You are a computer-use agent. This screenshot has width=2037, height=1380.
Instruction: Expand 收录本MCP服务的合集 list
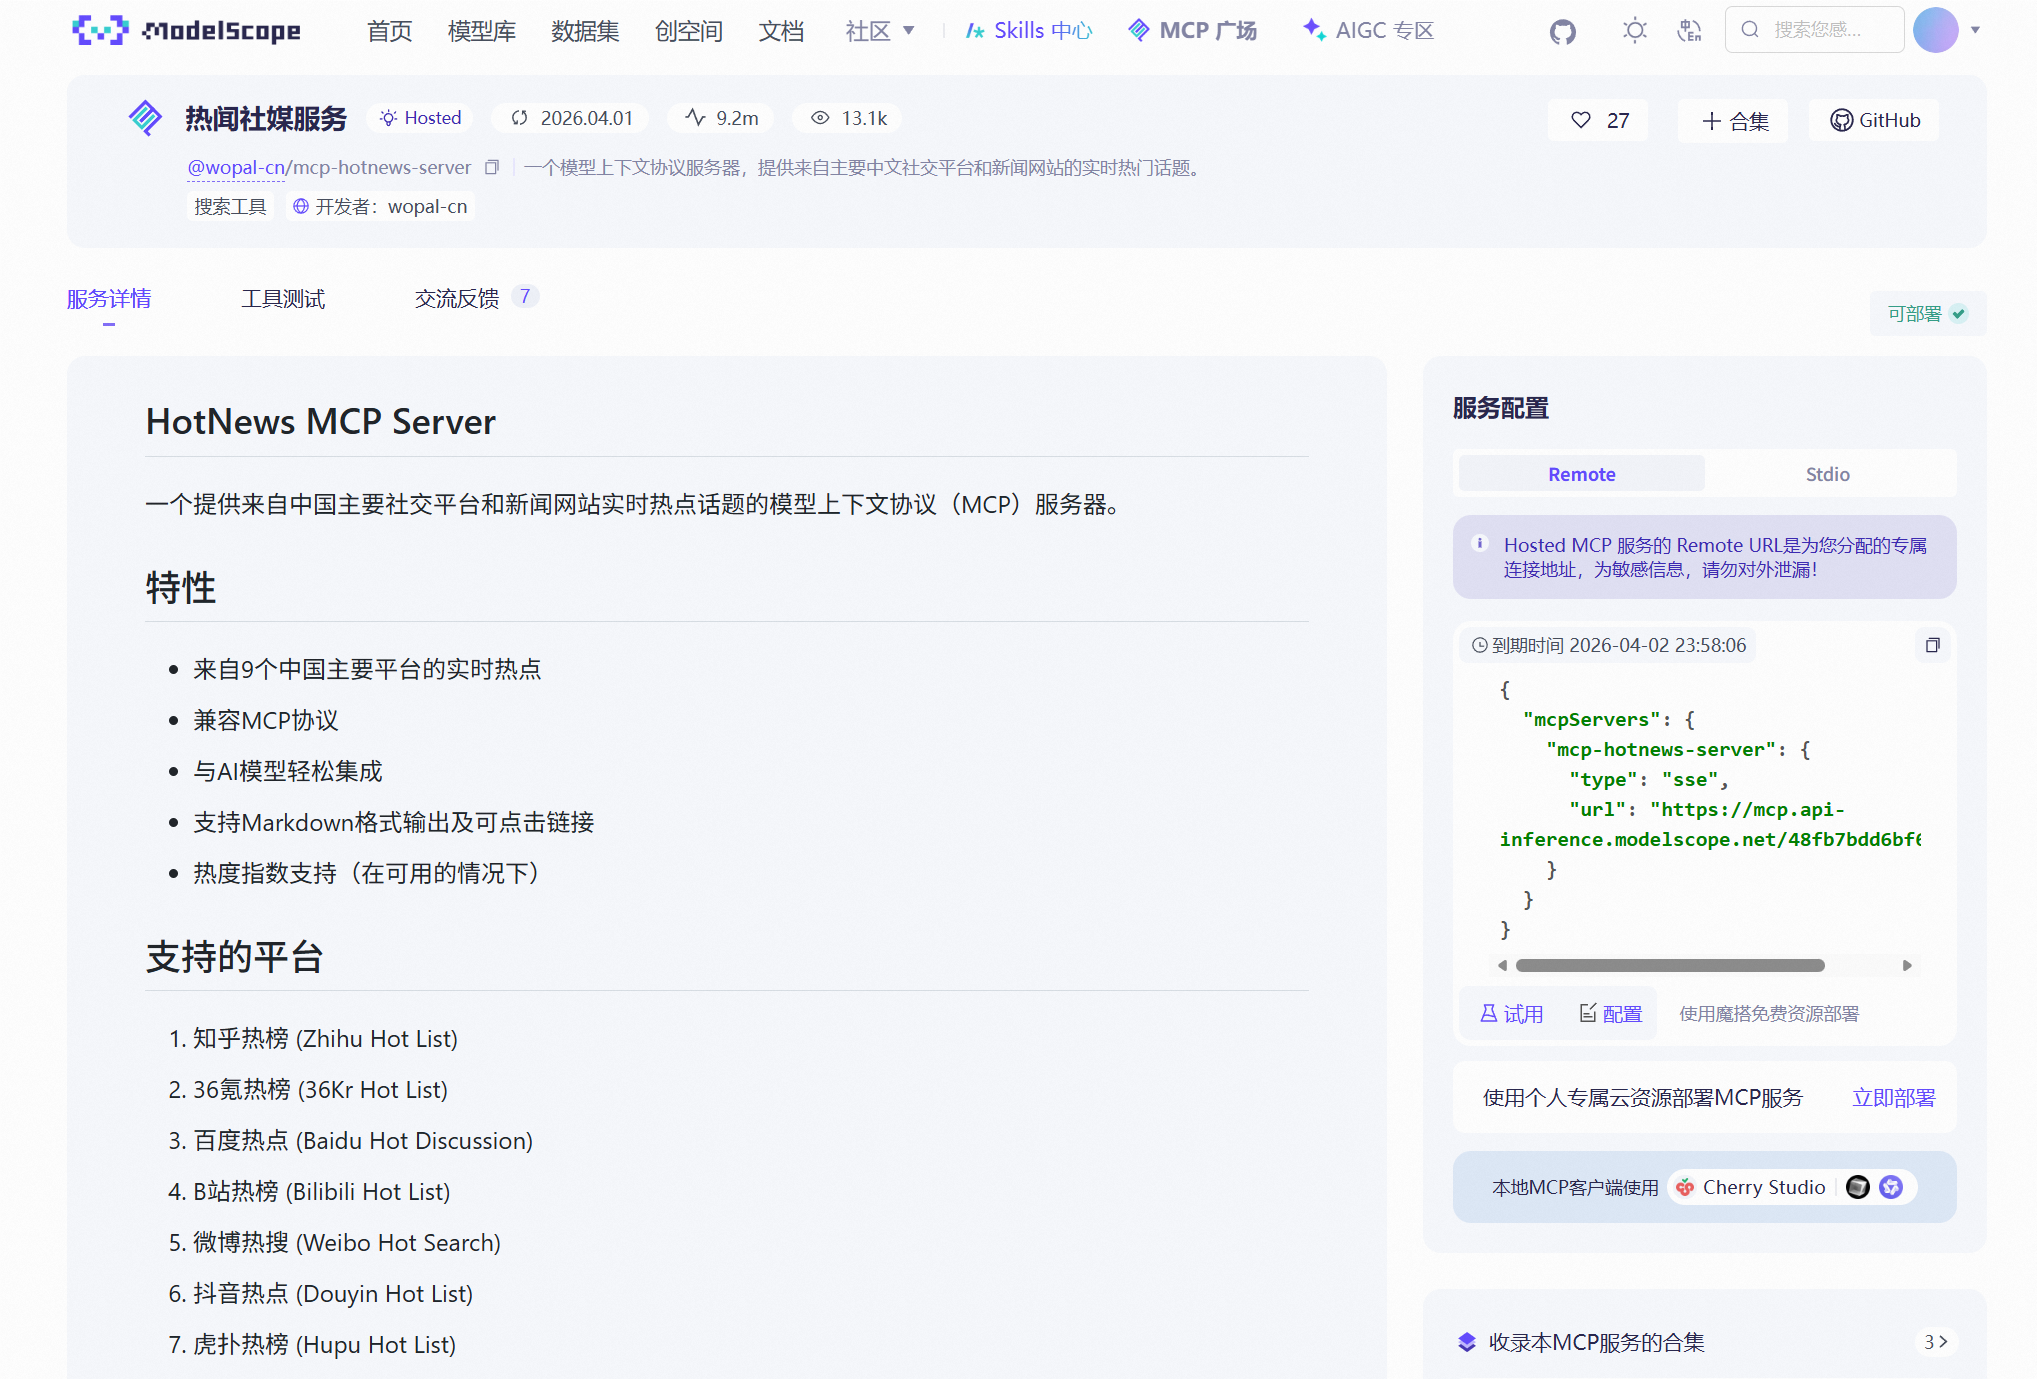click(x=1936, y=1342)
